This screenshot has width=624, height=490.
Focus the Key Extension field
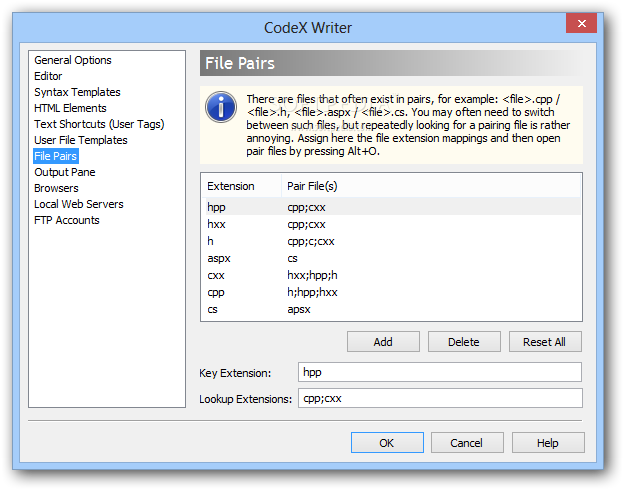tap(440, 372)
